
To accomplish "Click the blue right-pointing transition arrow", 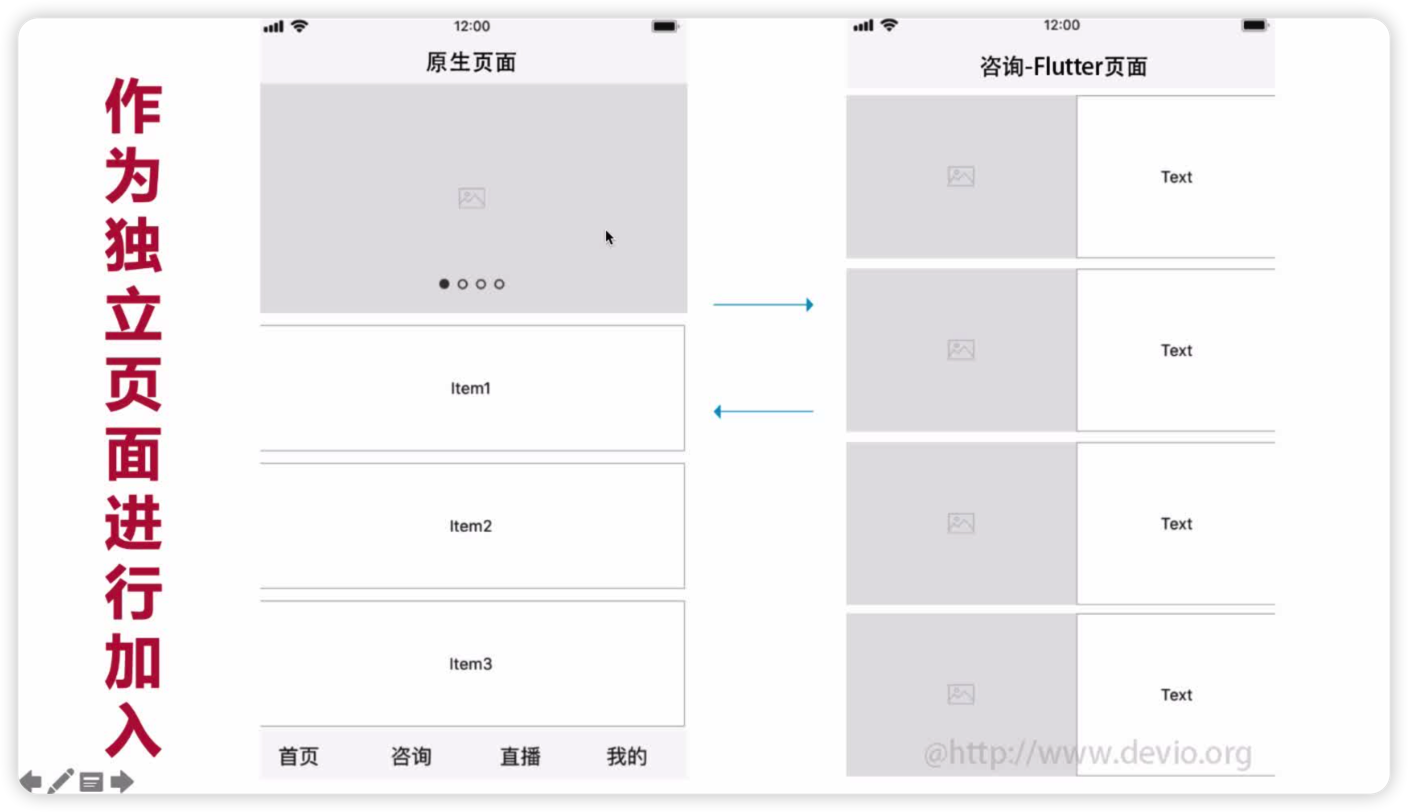I will 764,303.
